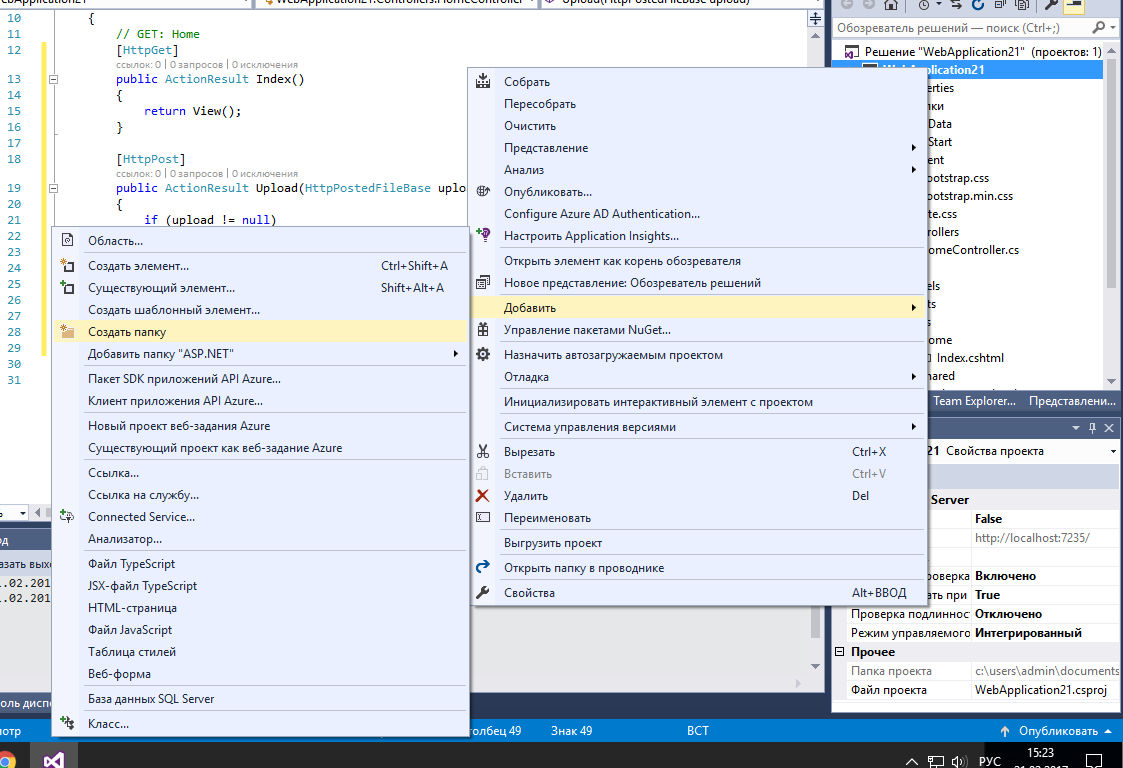Expand the Добавить submenu
The height and width of the screenshot is (768, 1123).
[914, 307]
